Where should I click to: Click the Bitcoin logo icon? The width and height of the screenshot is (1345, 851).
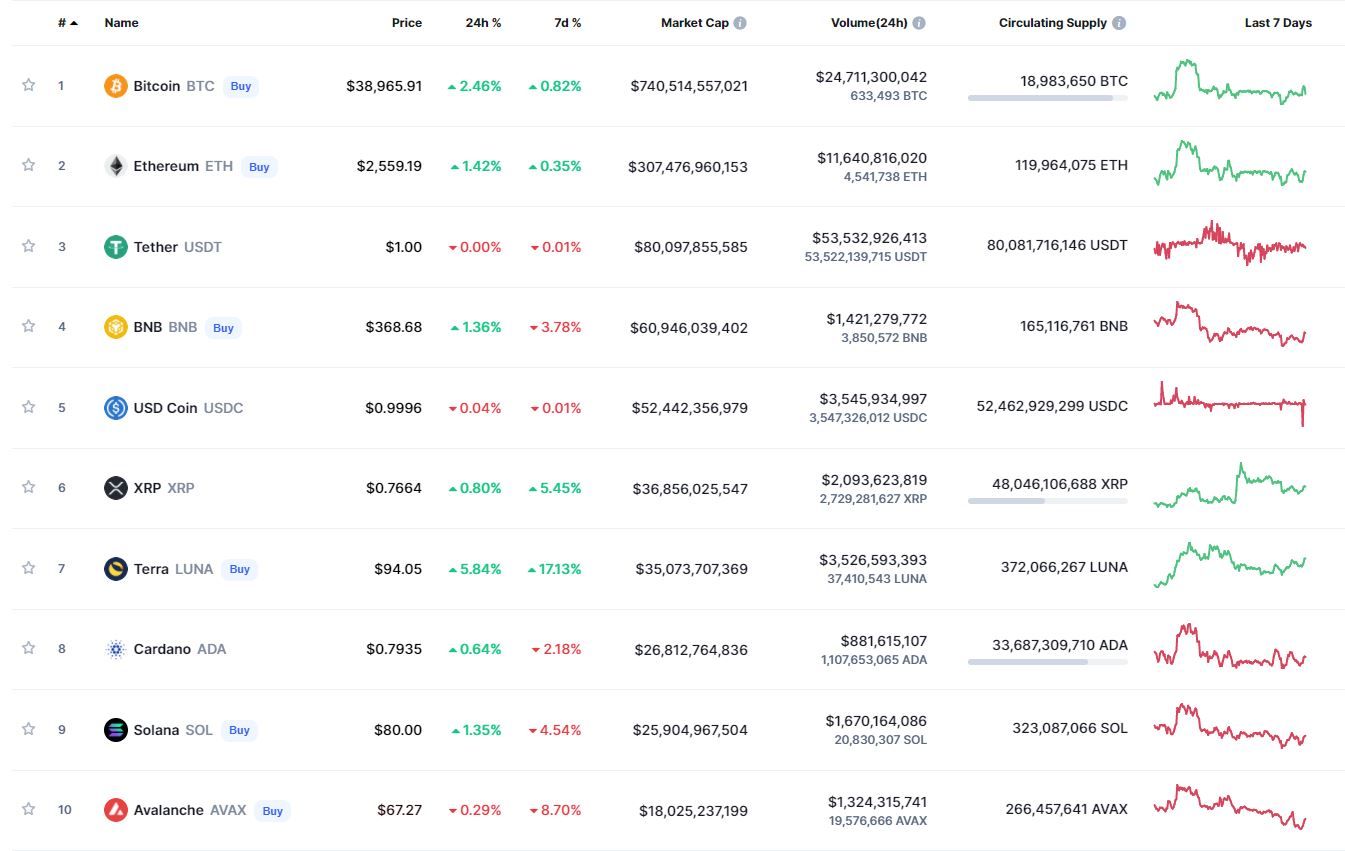[116, 86]
